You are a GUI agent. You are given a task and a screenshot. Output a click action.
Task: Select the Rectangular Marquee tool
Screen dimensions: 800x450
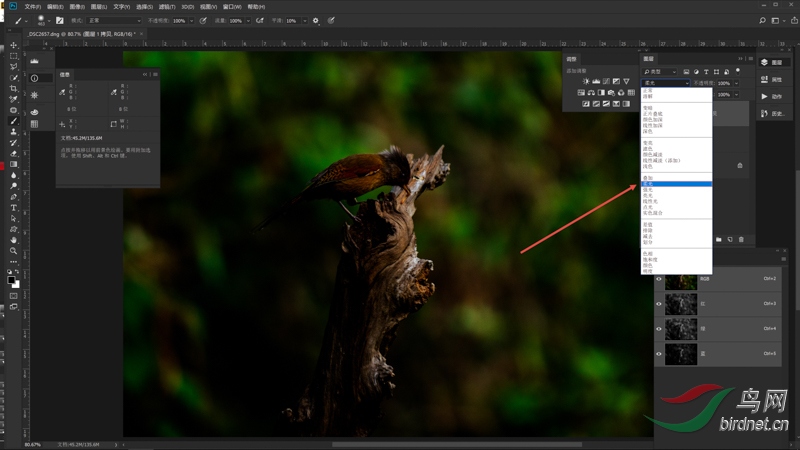(14, 56)
